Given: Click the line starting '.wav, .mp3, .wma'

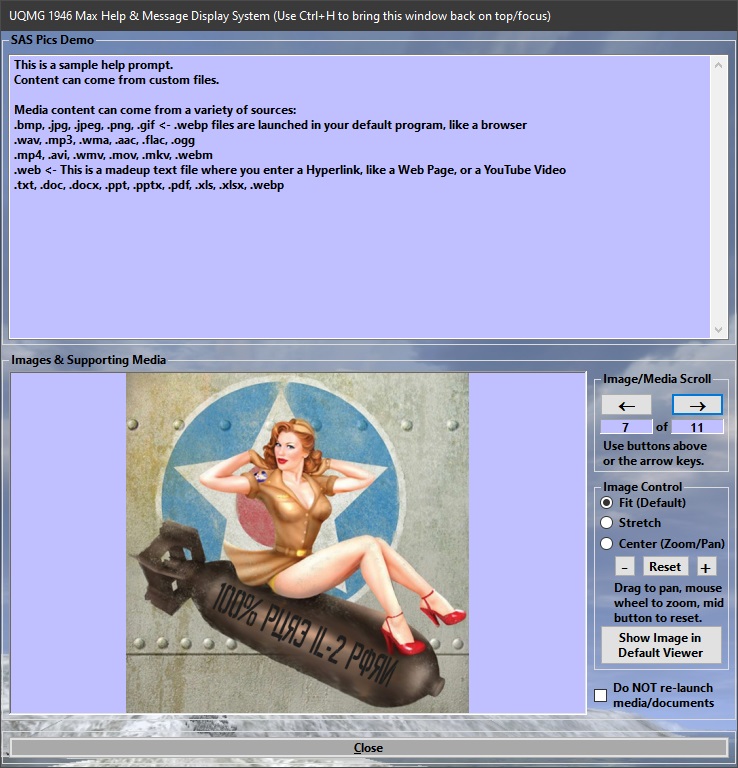Looking at the screenshot, I should click(x=104, y=140).
